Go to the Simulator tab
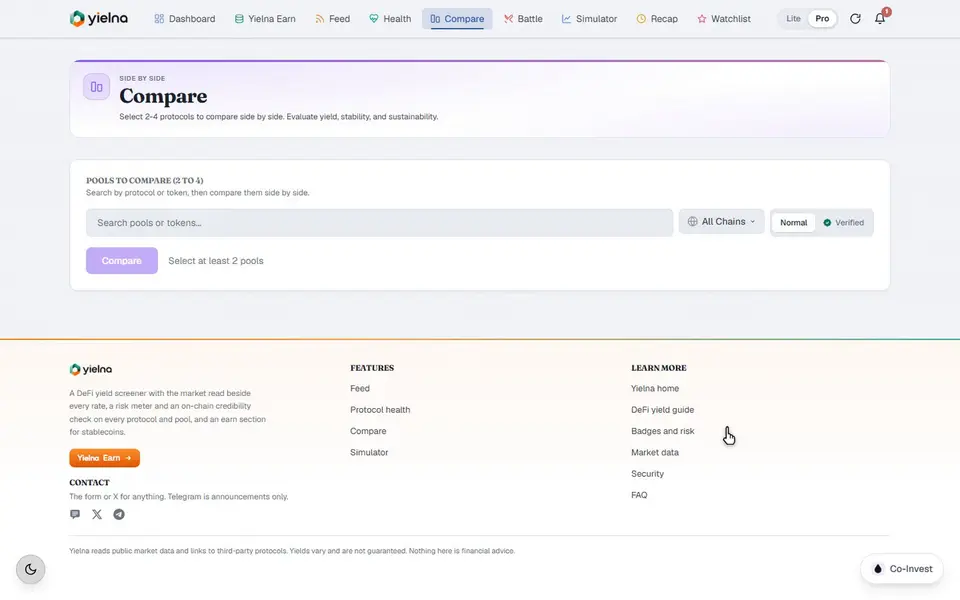This screenshot has height=600, width=960. pos(590,18)
